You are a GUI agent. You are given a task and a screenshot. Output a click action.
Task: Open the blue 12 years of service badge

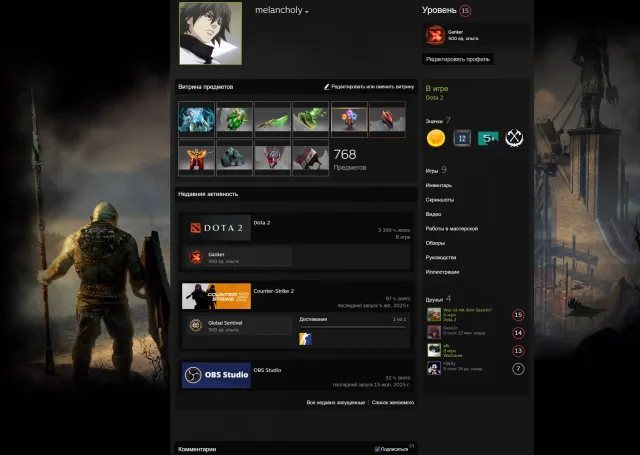tap(462, 138)
